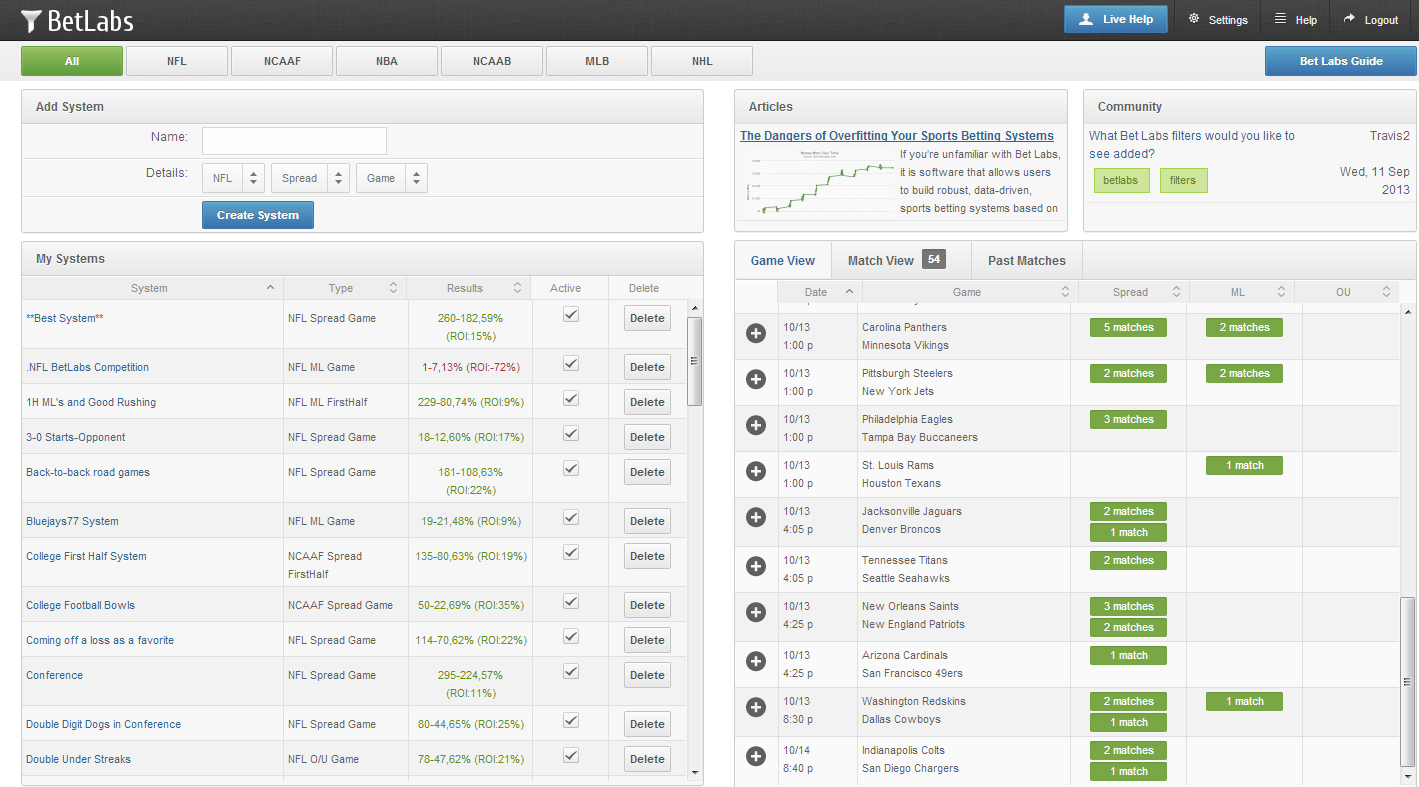Screen dimensions: 1419x787
Task: Toggle Active for **Best System**
Action: click(570, 314)
